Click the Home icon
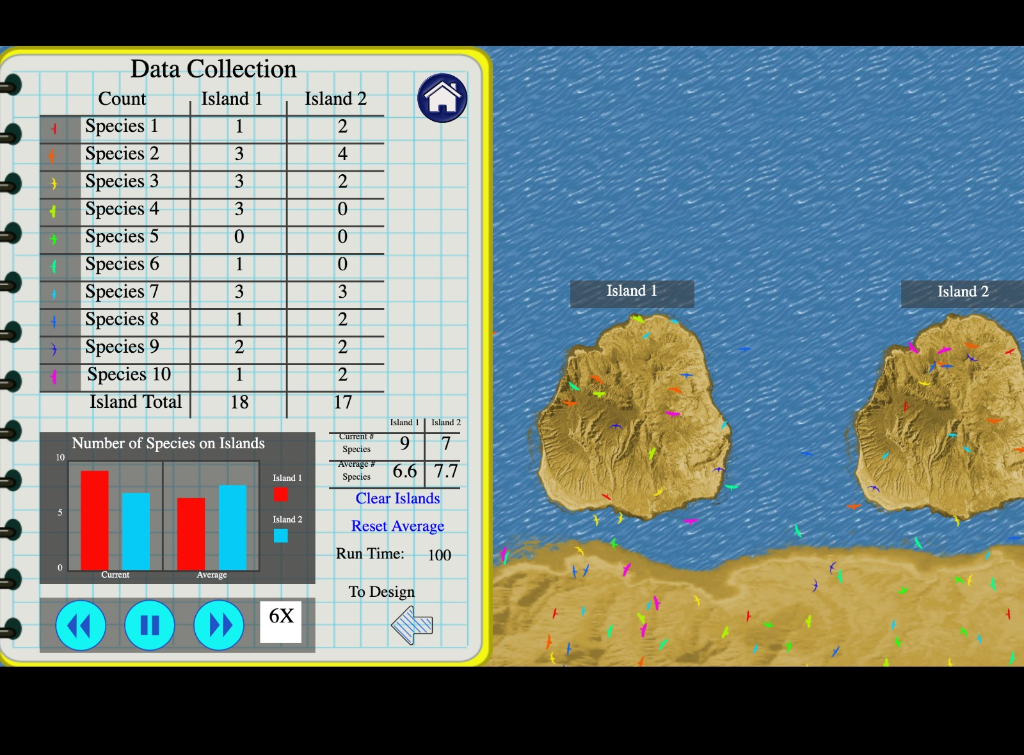This screenshot has width=1024, height=755. point(440,98)
